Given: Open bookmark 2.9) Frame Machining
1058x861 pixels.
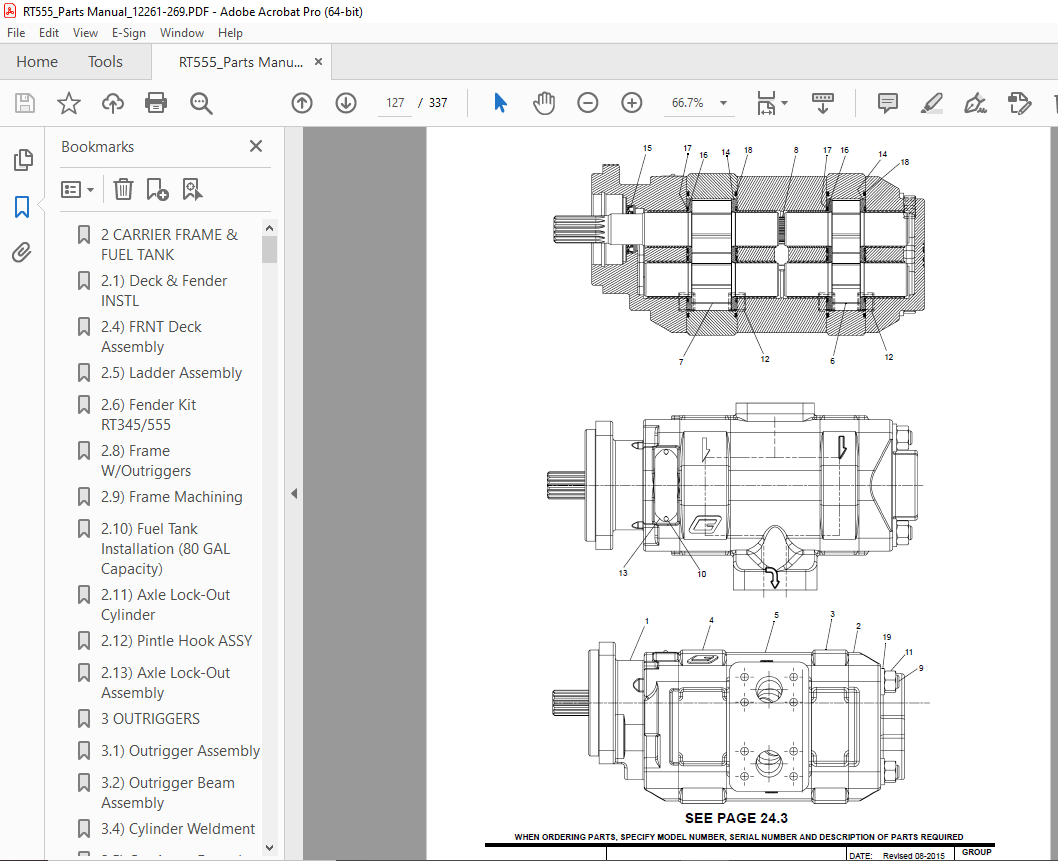Looking at the screenshot, I should click(x=171, y=497).
